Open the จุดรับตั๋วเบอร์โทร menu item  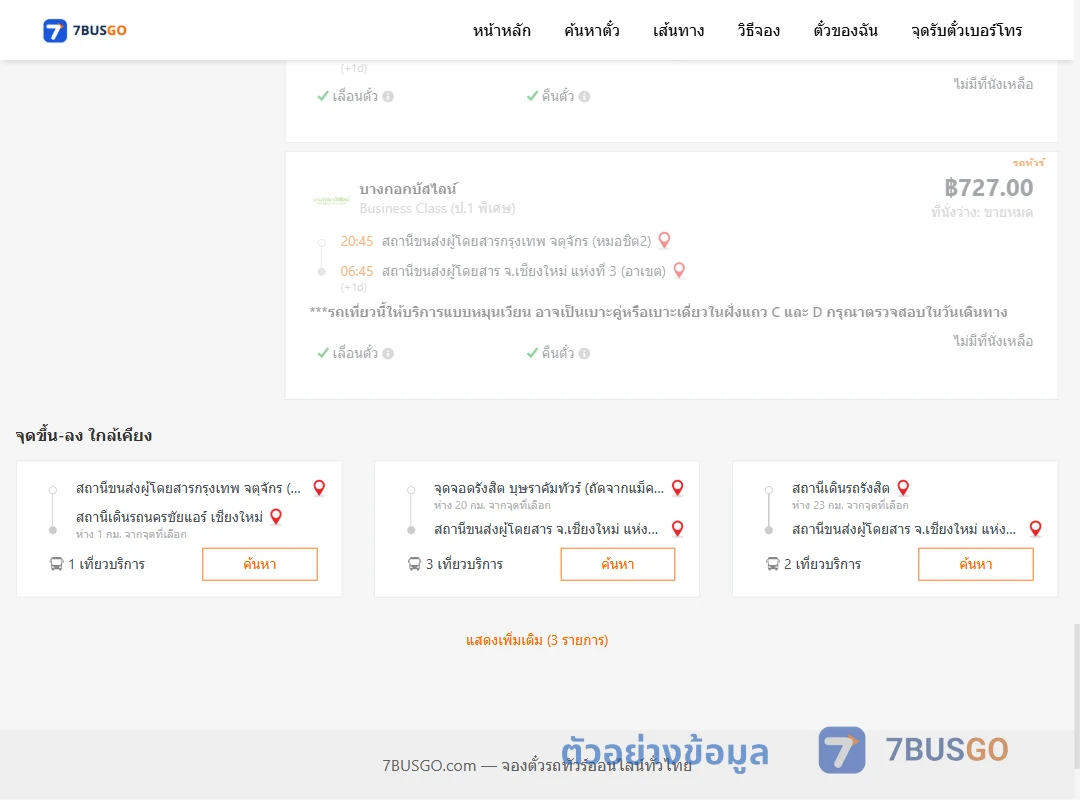(x=966, y=30)
